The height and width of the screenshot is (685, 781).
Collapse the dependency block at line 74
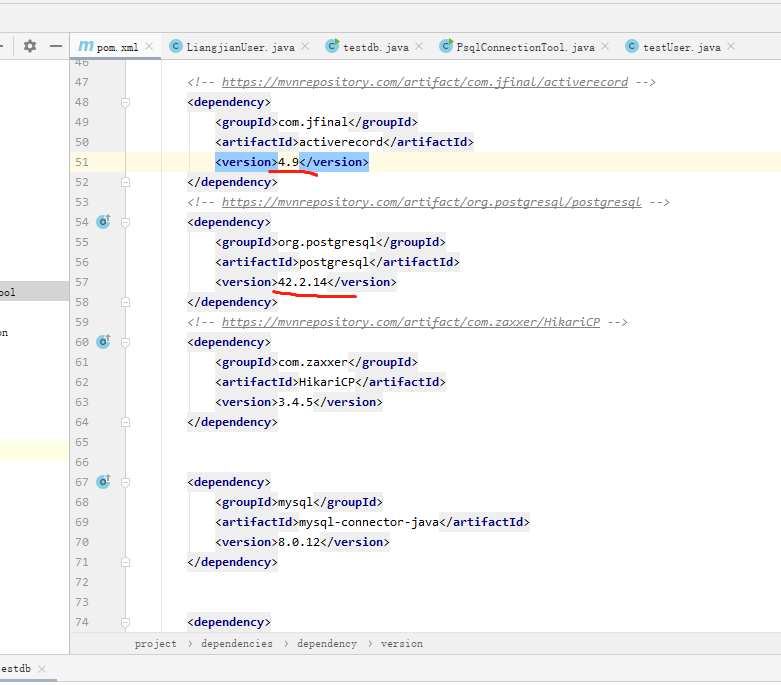click(126, 622)
